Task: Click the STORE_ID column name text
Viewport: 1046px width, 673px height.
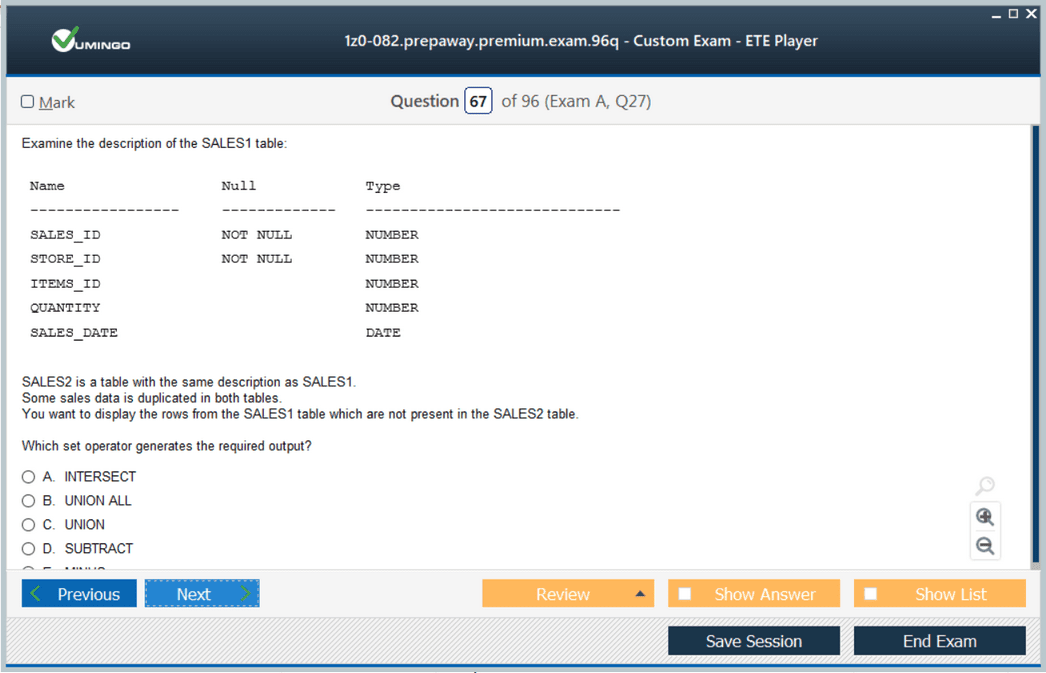Action: click(65, 259)
